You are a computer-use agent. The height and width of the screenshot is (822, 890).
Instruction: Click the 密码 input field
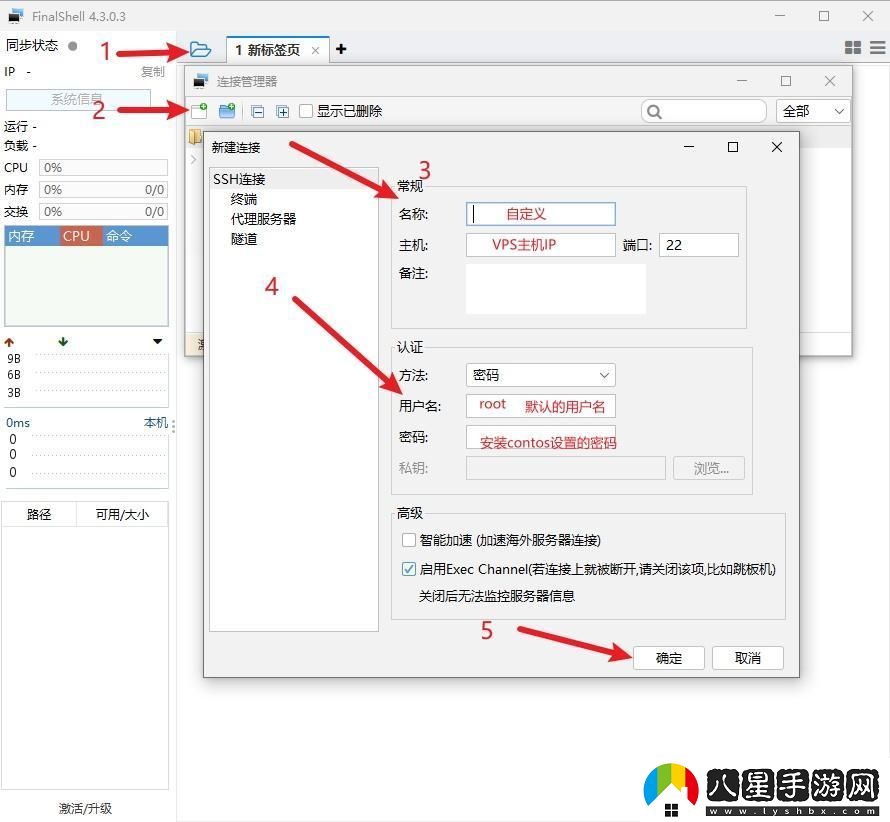point(540,437)
